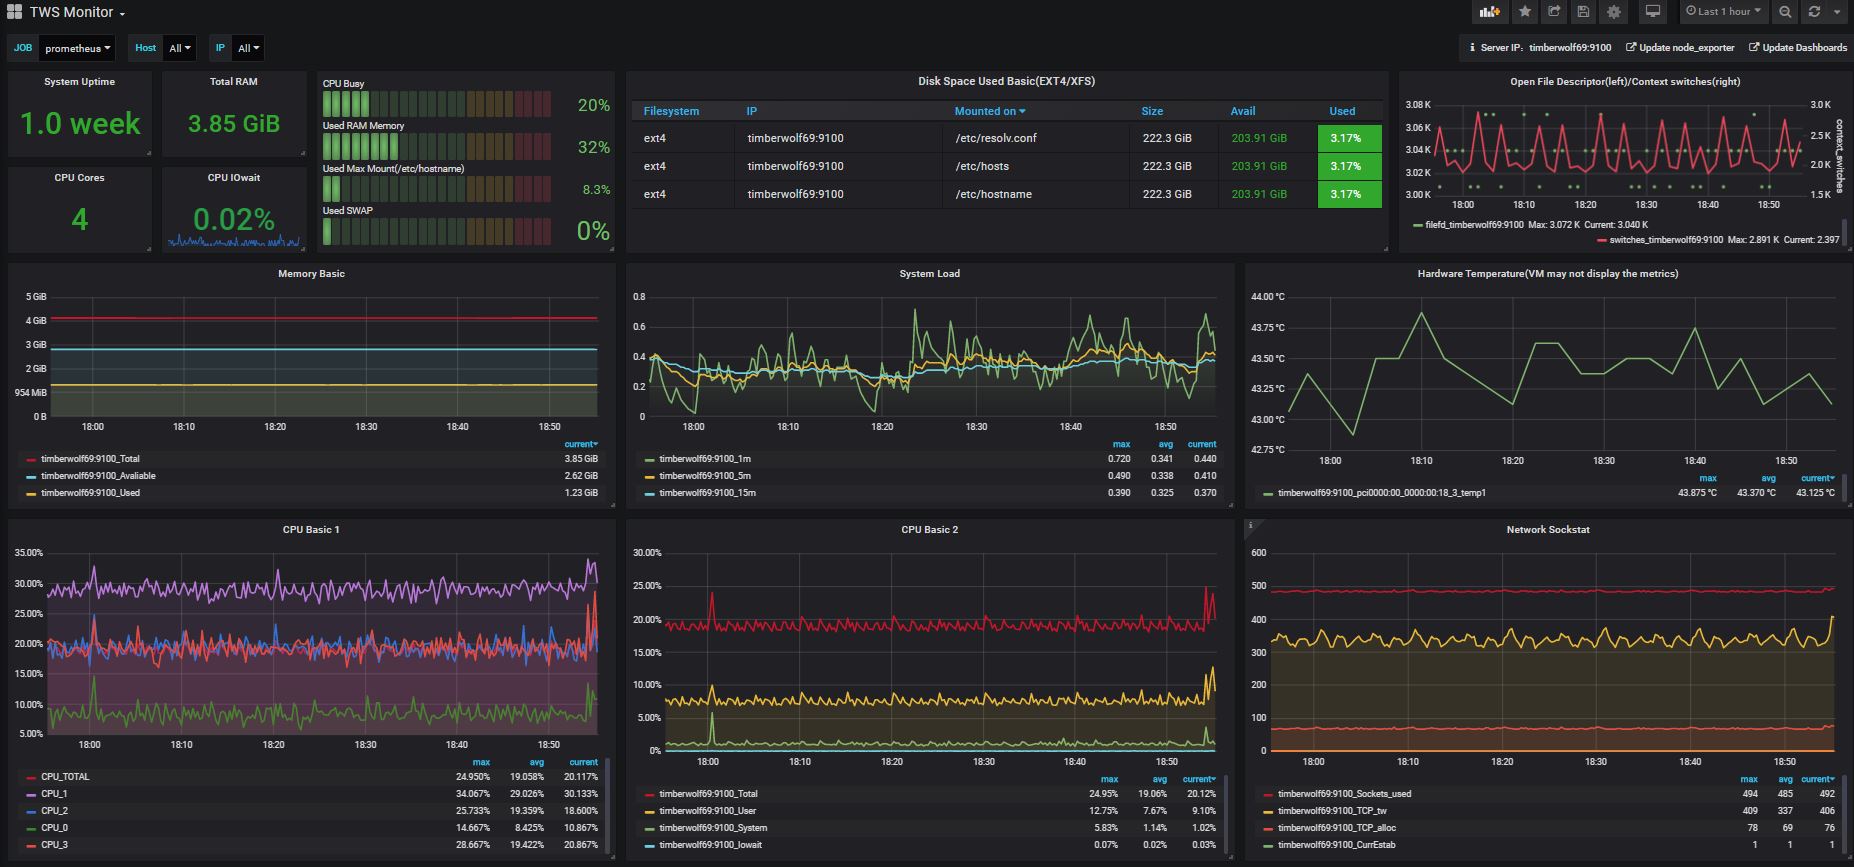Open the refresh interval dropdown arrow
This screenshot has width=1854, height=867.
[x=1837, y=12]
